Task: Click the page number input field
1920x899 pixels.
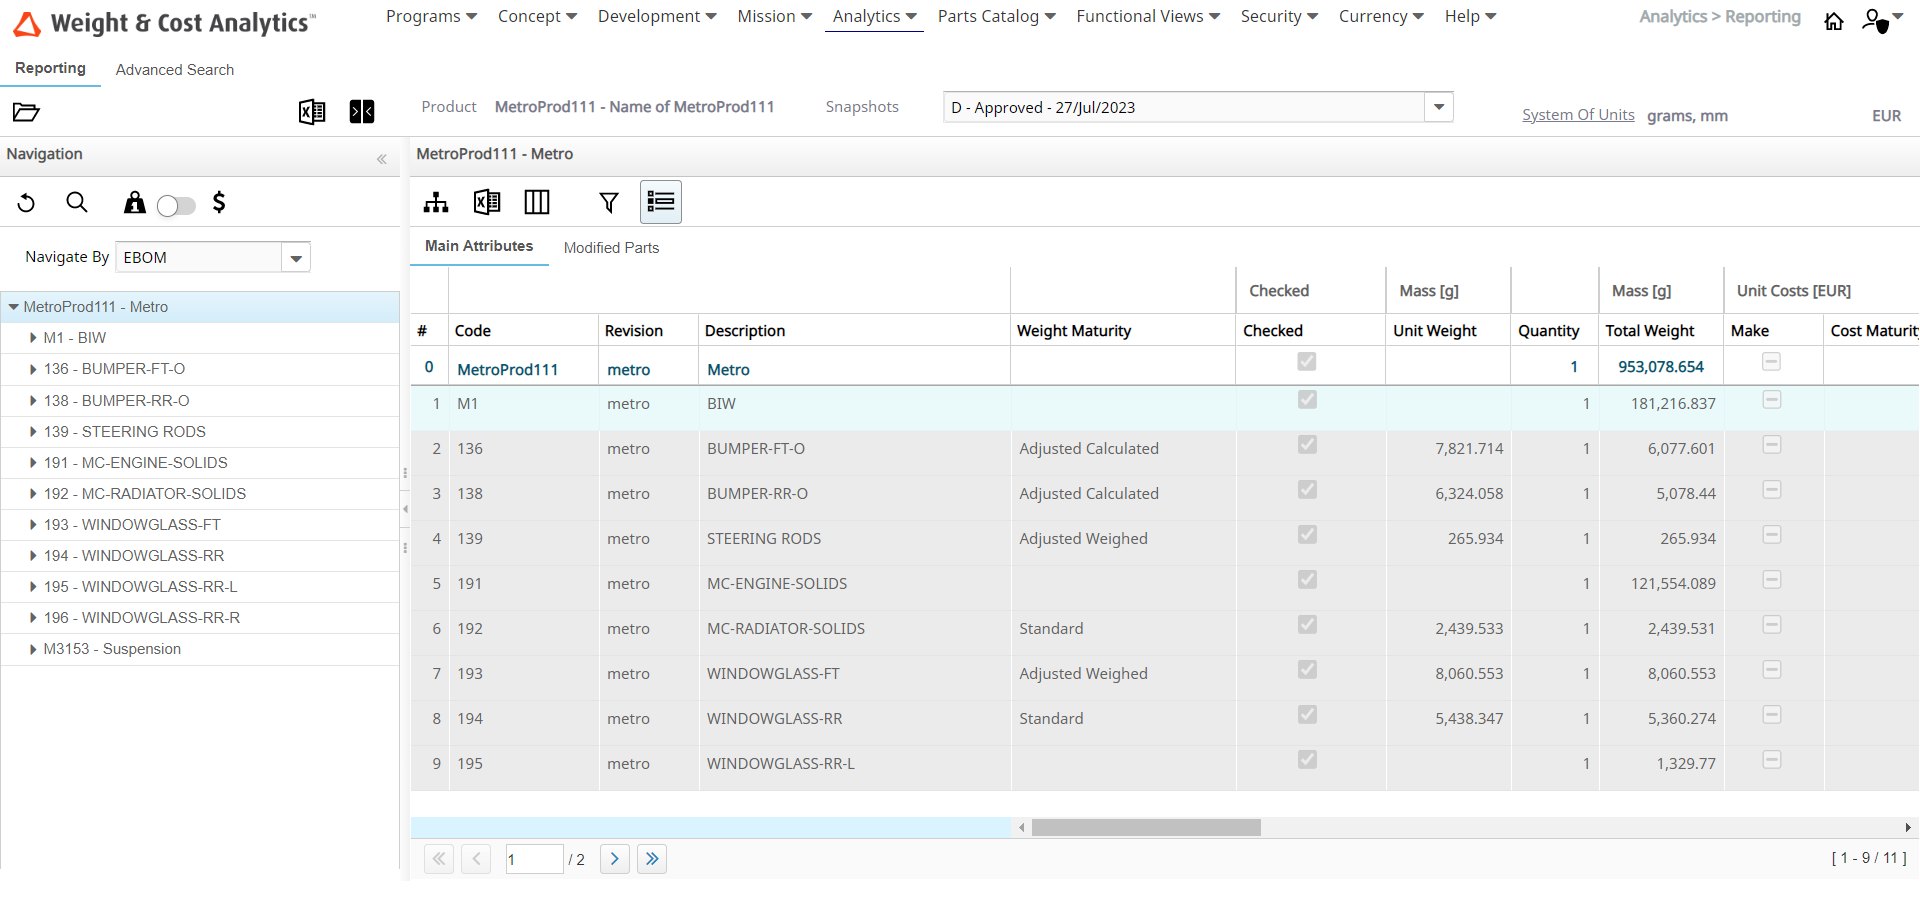Action: 534,859
